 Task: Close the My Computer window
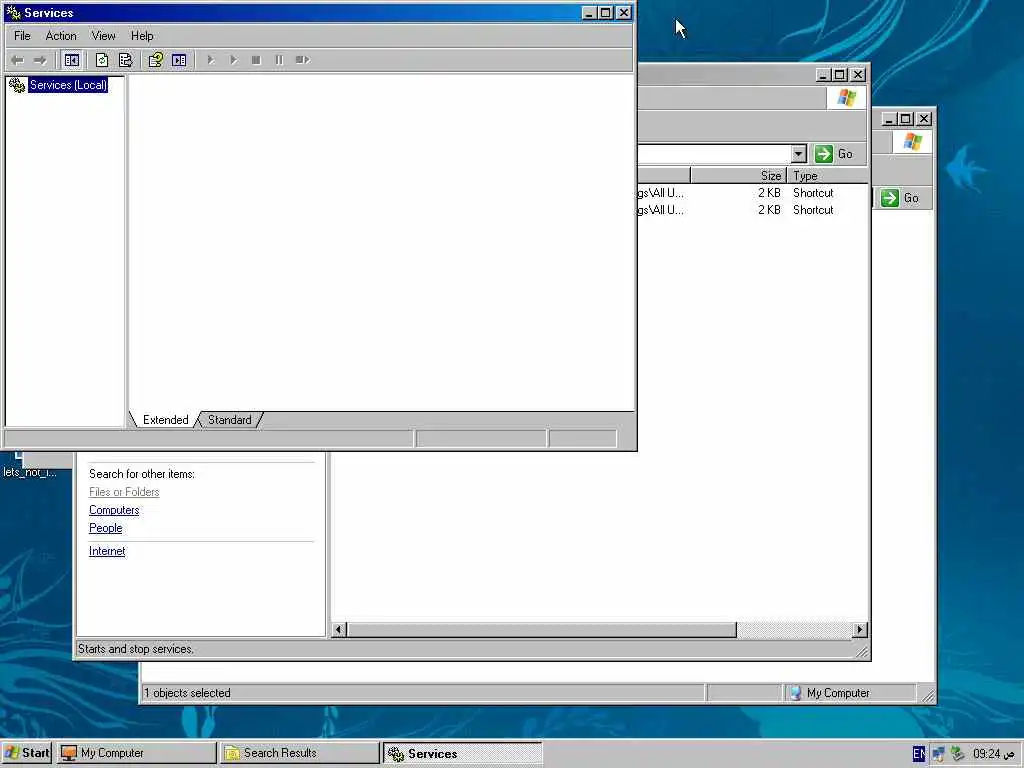point(923,119)
